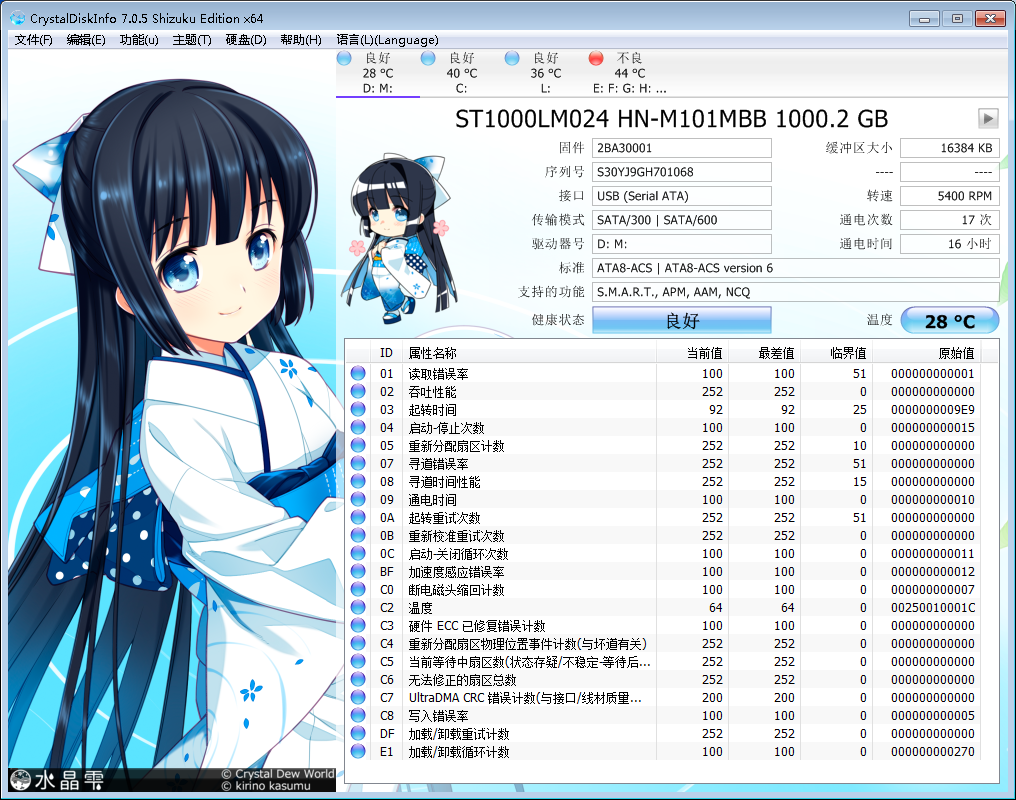Open the 语言(L)(Language) menu

coord(387,40)
